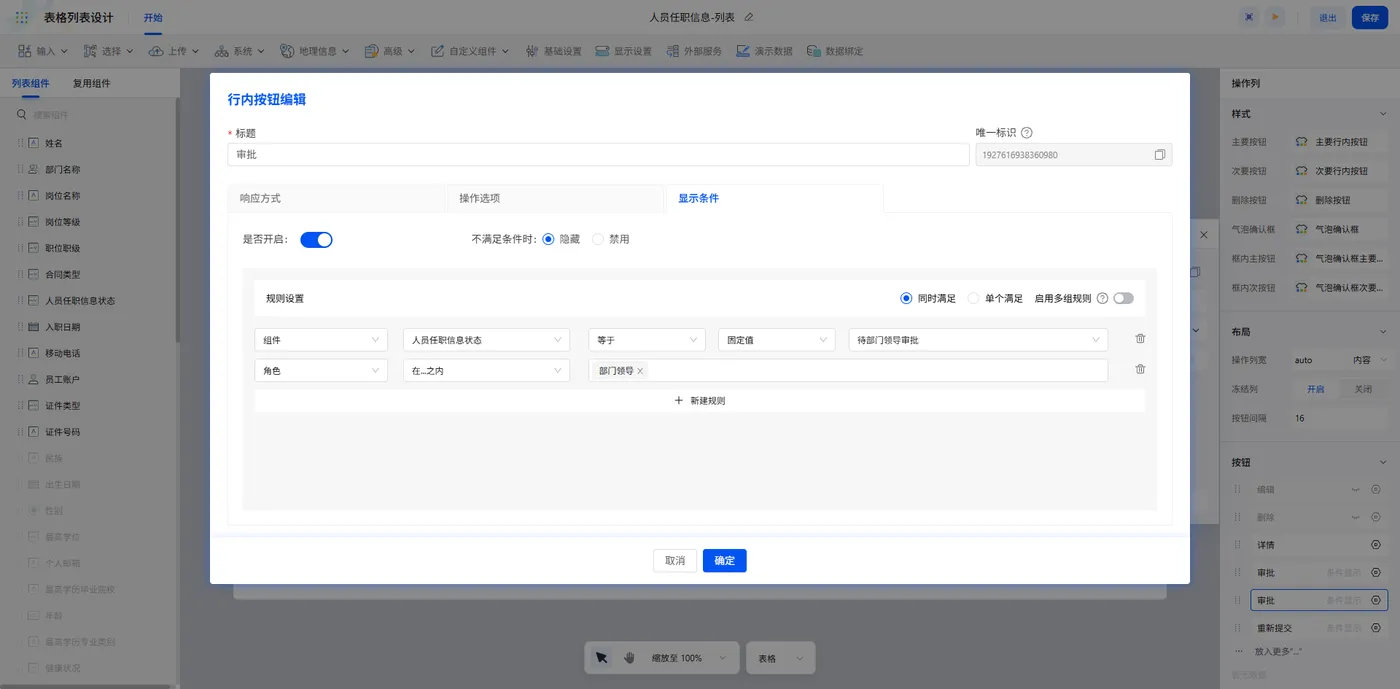Open the app grid menu icon

point(22,17)
